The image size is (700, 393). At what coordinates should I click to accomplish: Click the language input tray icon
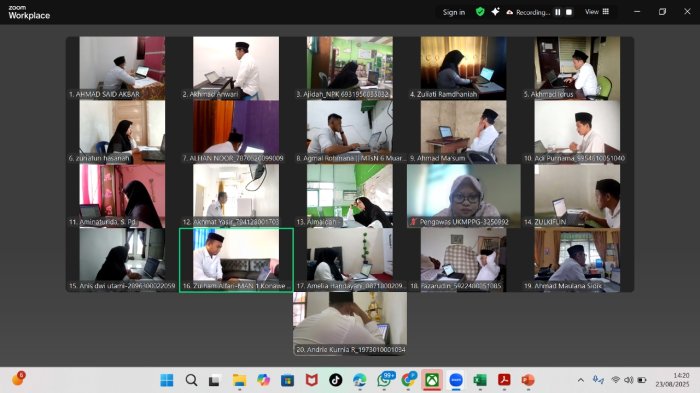click(598, 380)
